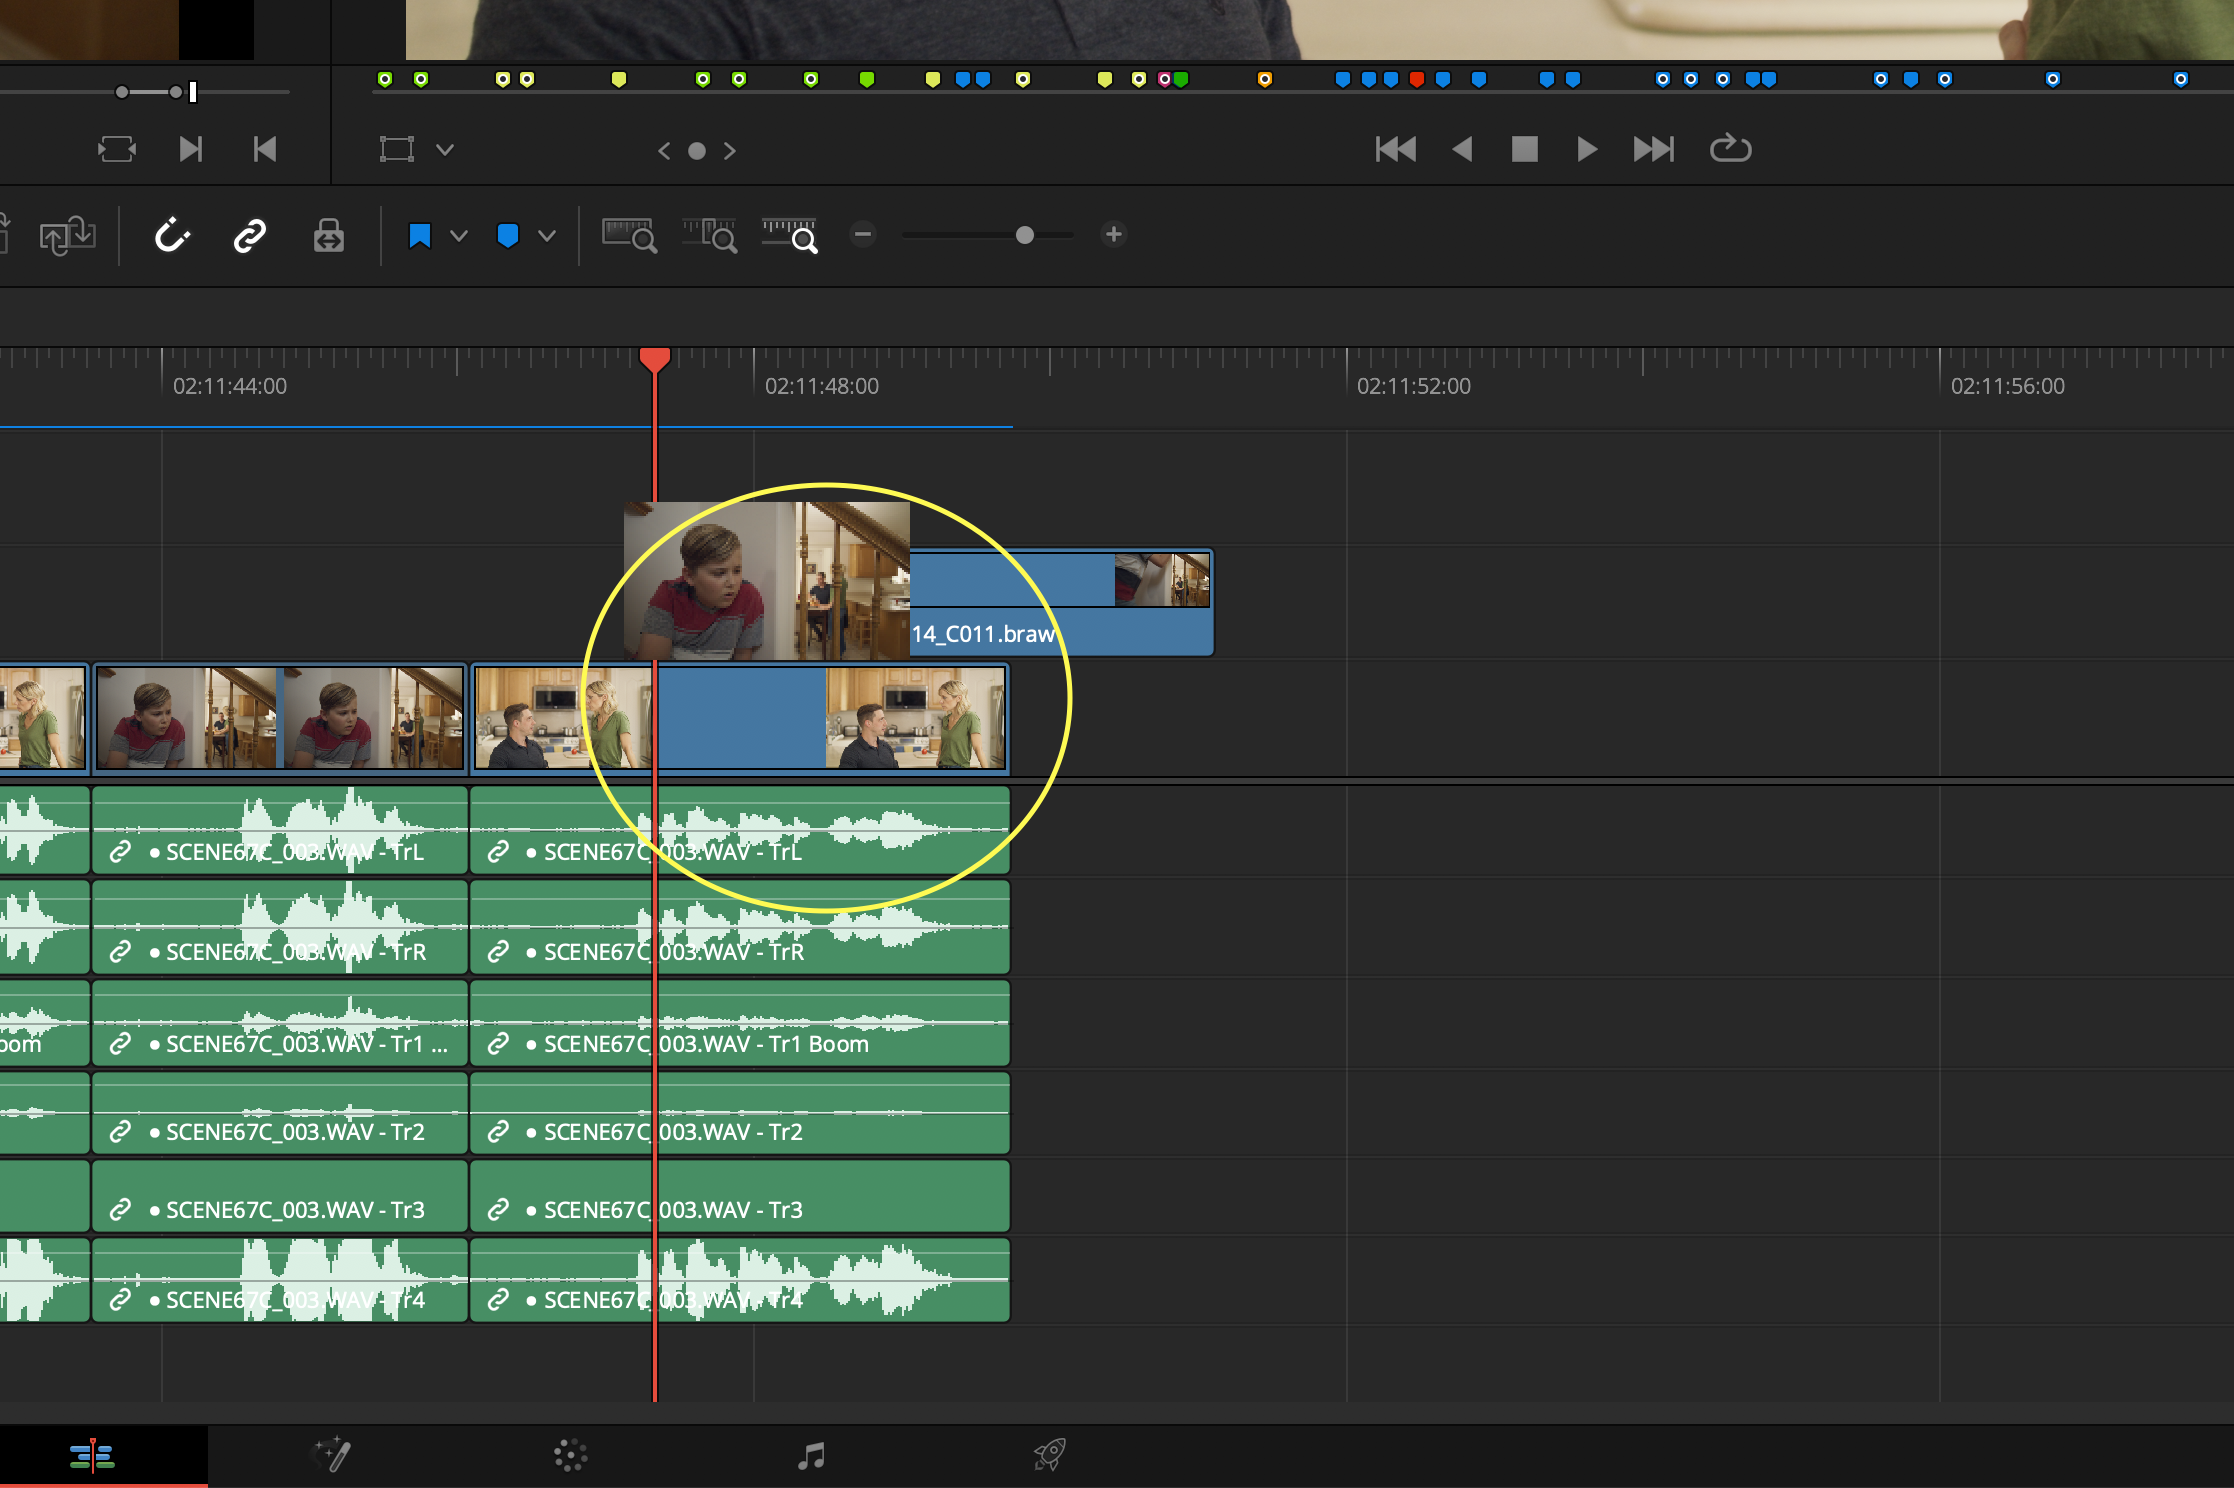2234x1488 pixels.
Task: Click the red playhead handle on ruler
Action: pos(655,359)
